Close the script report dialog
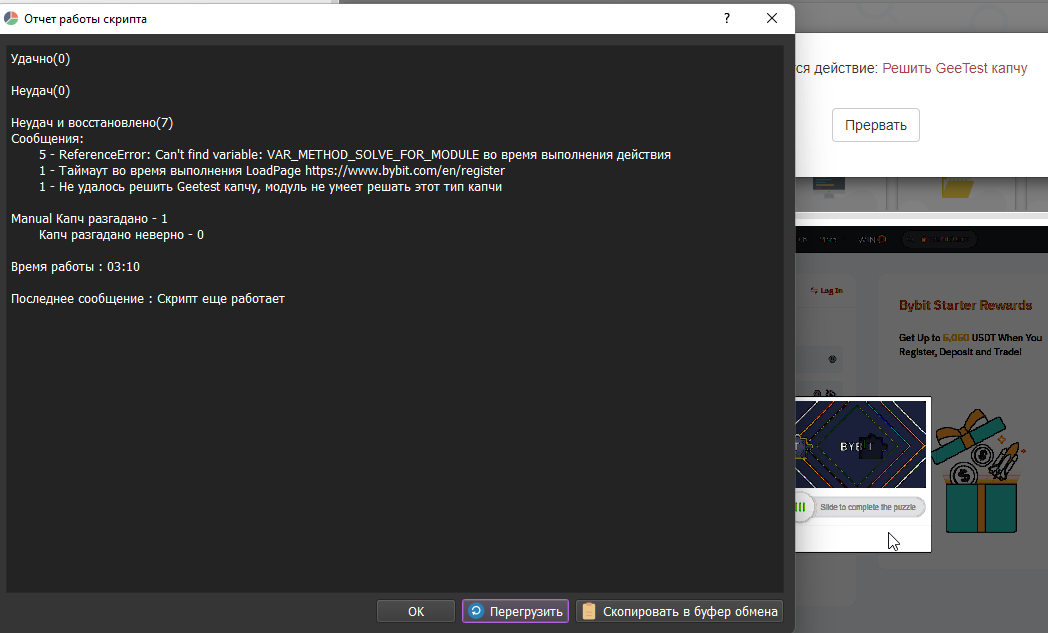 coord(772,18)
